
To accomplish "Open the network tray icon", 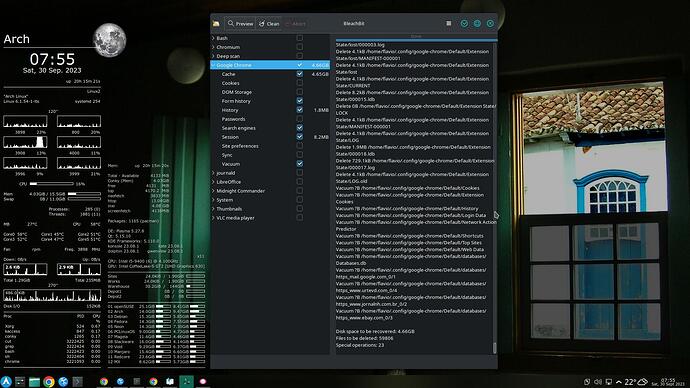I will click(x=609, y=382).
